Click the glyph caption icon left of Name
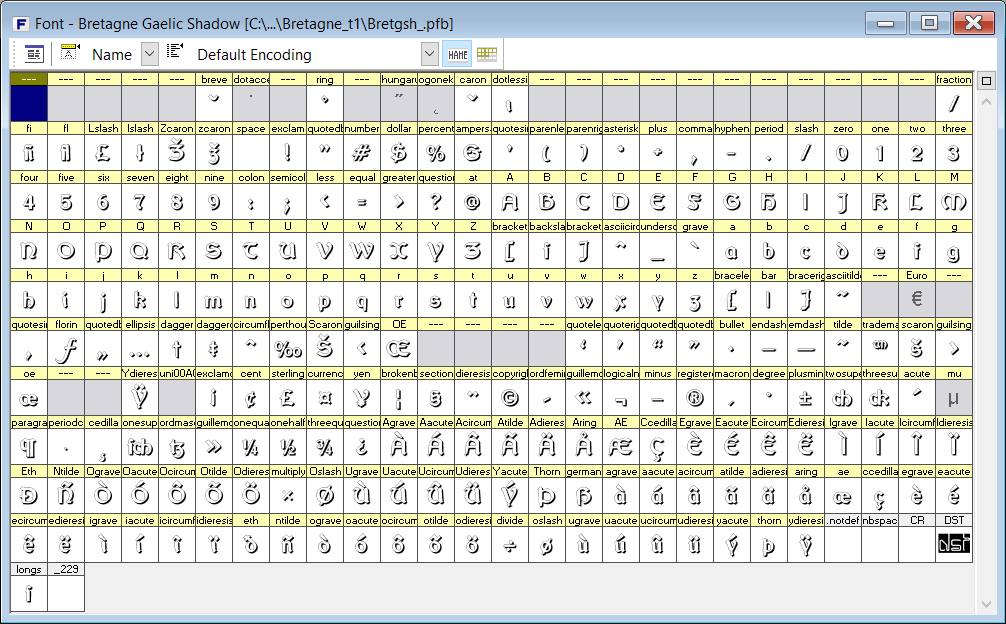 (x=70, y=53)
